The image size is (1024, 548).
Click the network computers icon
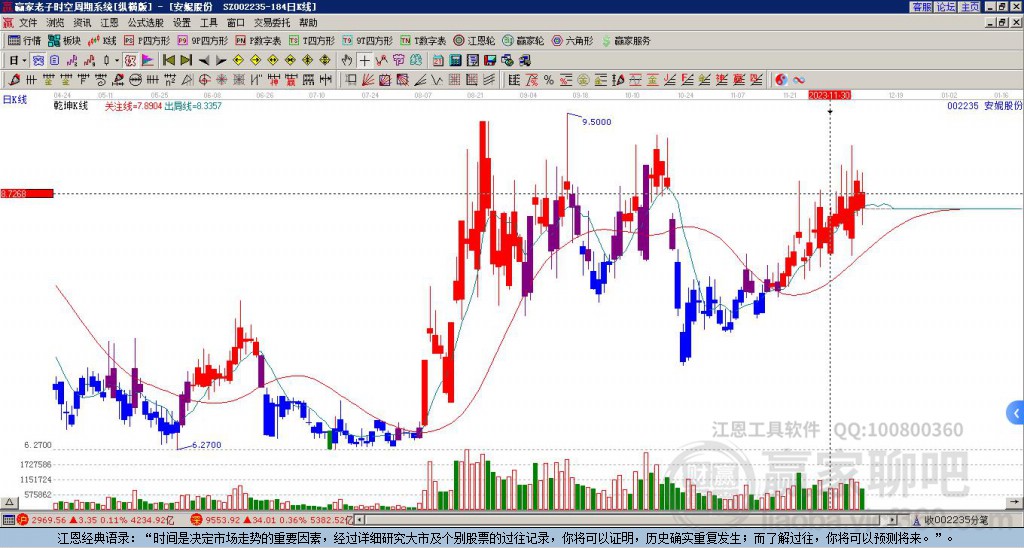coord(525,61)
